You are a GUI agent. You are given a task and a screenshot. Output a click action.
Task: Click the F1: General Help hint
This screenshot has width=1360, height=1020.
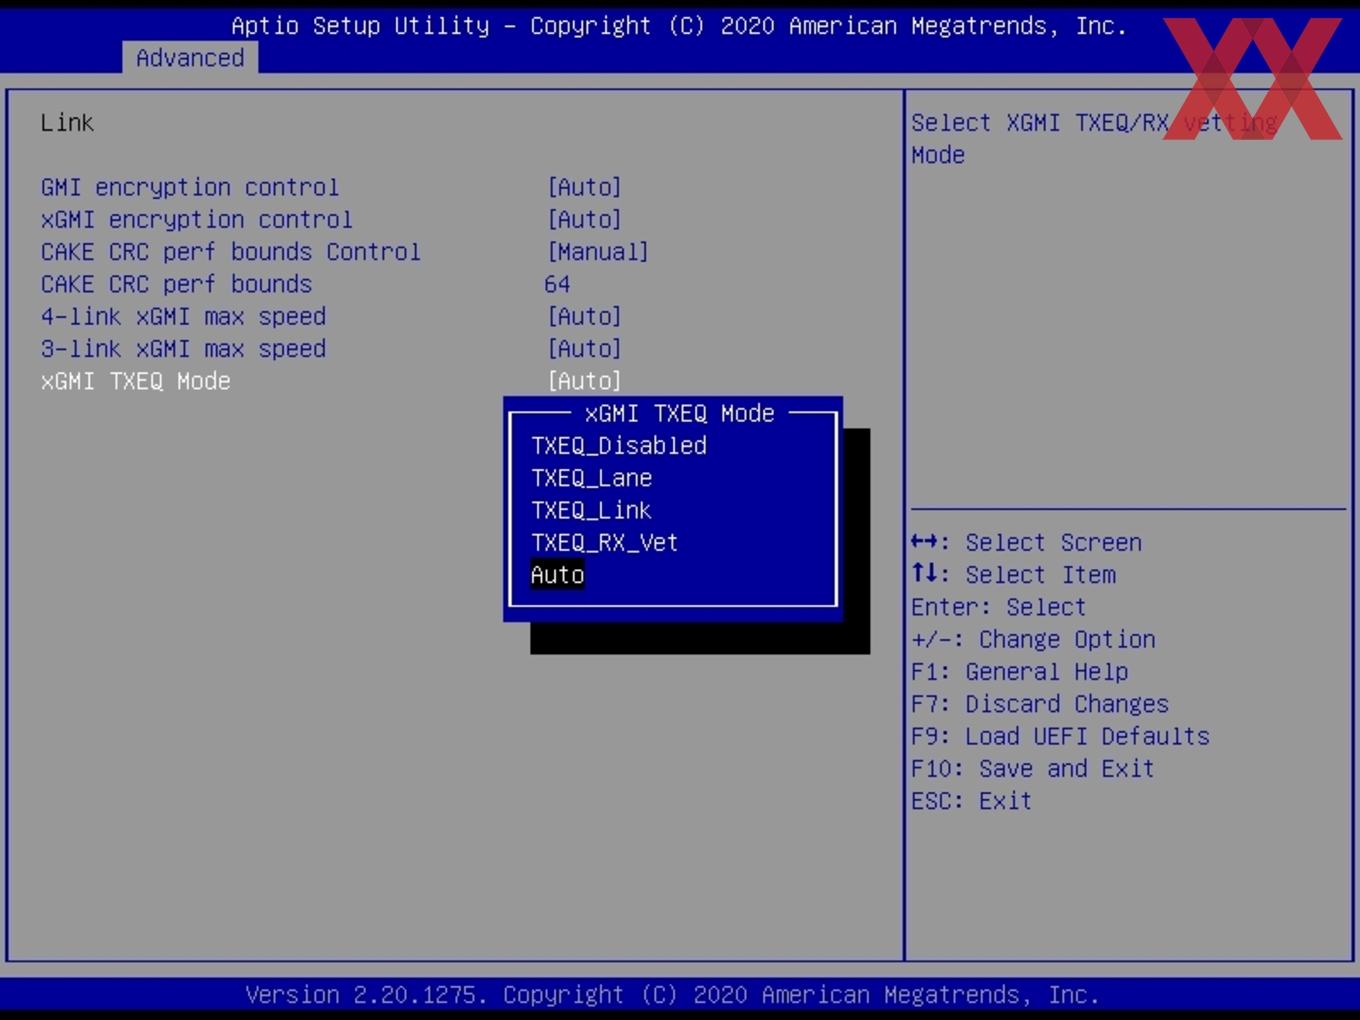[1020, 672]
